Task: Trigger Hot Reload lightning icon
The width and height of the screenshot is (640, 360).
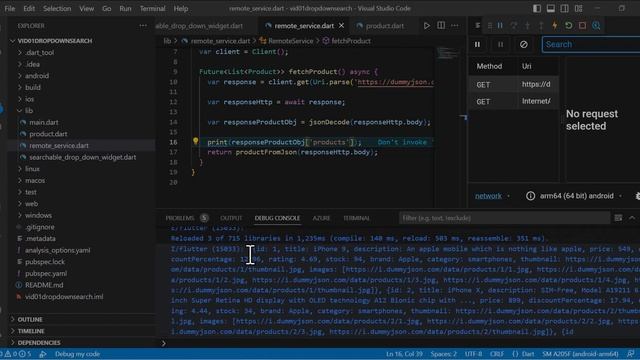Action: click(555, 25)
